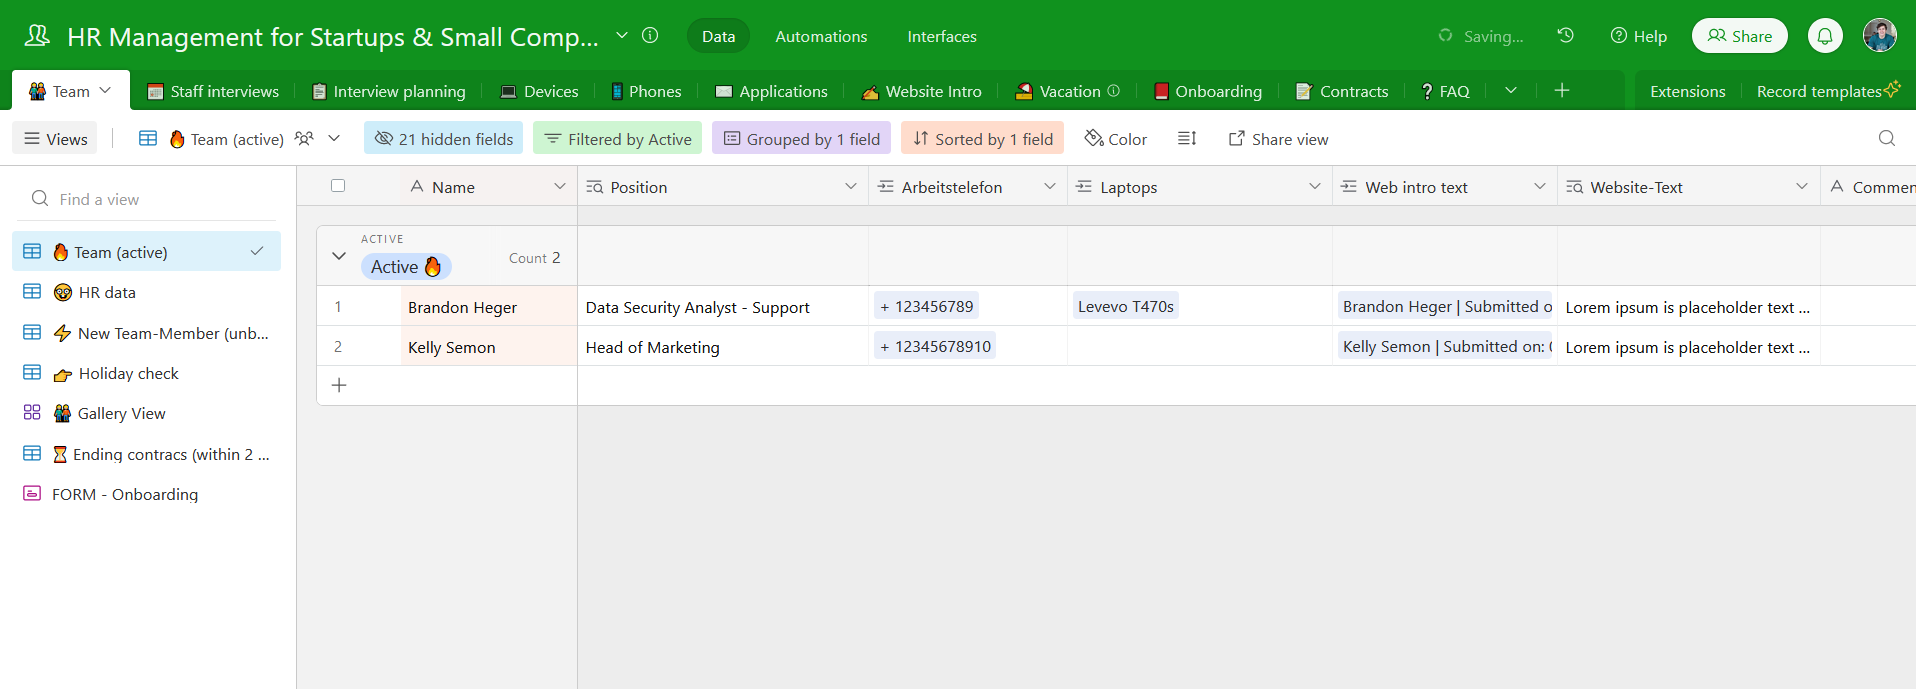Viewport: 1916px width, 689px height.
Task: Open the 21 hidden fields panel
Action: pyautogui.click(x=444, y=139)
